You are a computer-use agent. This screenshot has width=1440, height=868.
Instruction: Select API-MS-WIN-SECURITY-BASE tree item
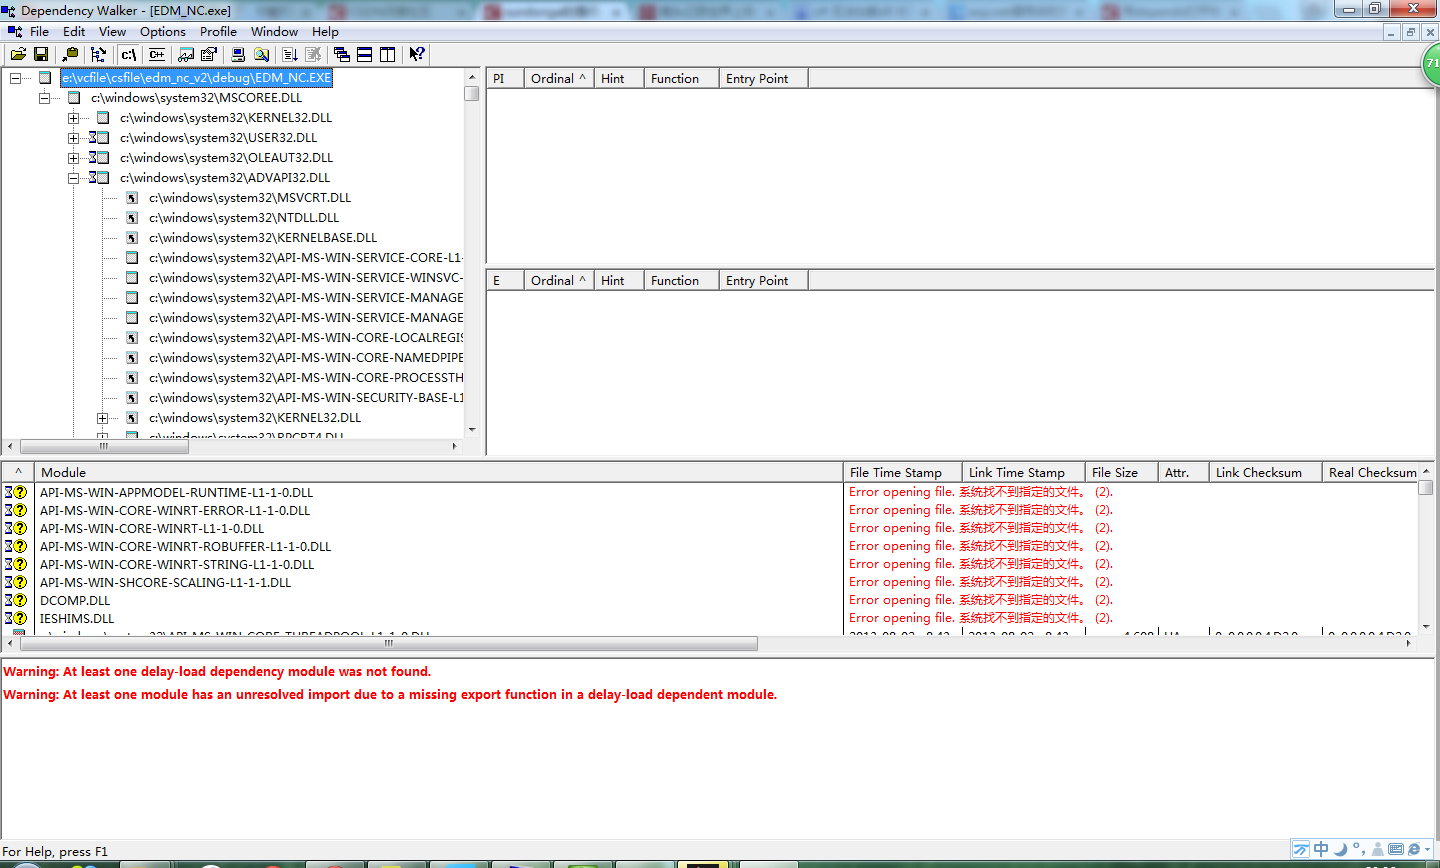[306, 398]
